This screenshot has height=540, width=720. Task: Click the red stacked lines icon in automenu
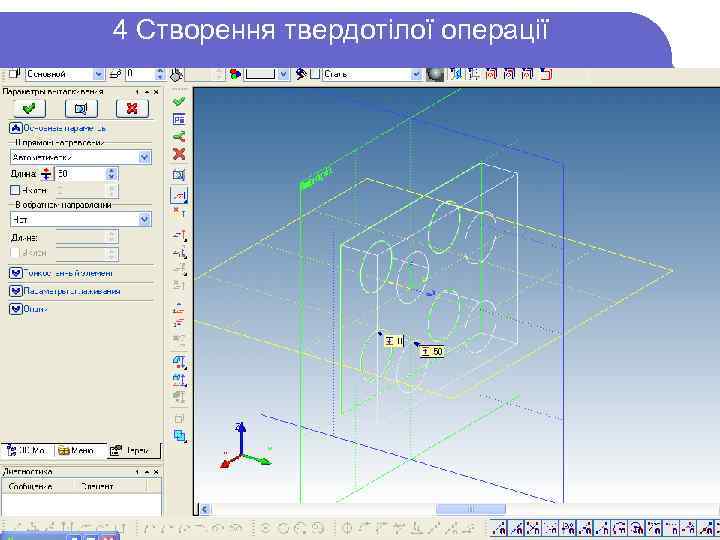[x=179, y=322]
